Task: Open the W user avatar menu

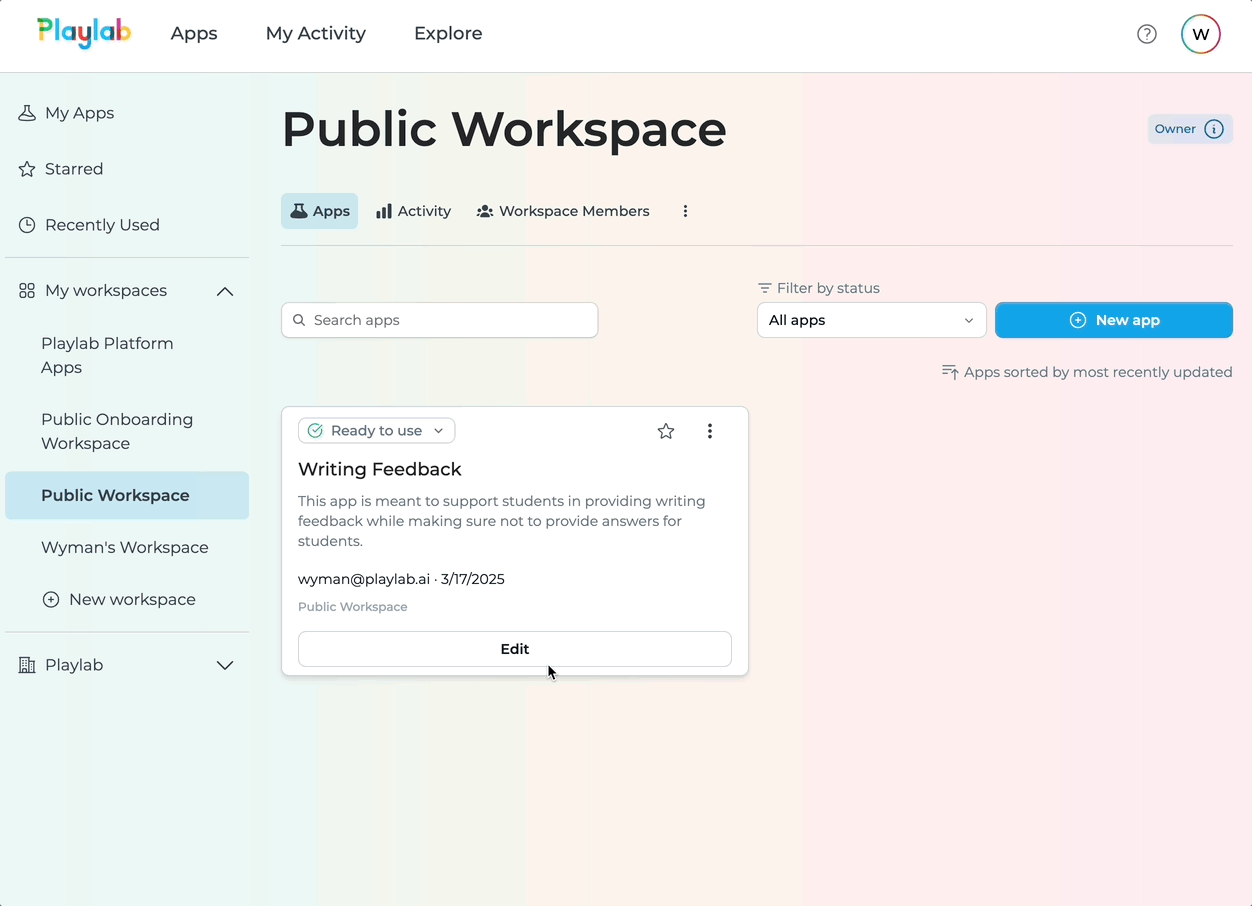Action: click(1201, 34)
